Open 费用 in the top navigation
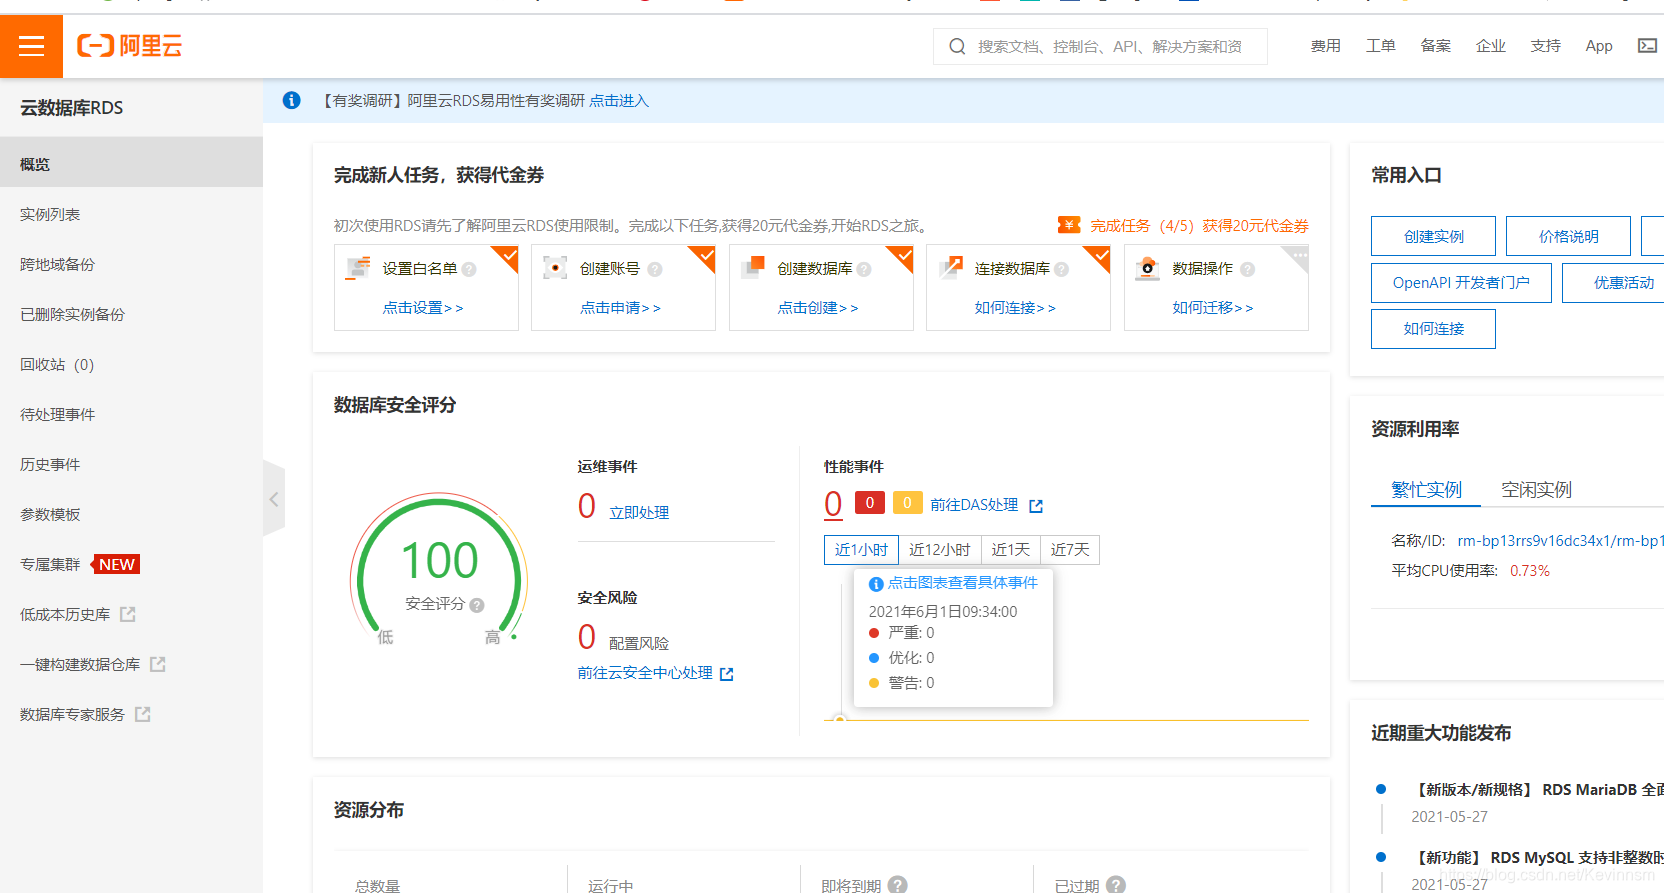The image size is (1664, 893). (1325, 46)
